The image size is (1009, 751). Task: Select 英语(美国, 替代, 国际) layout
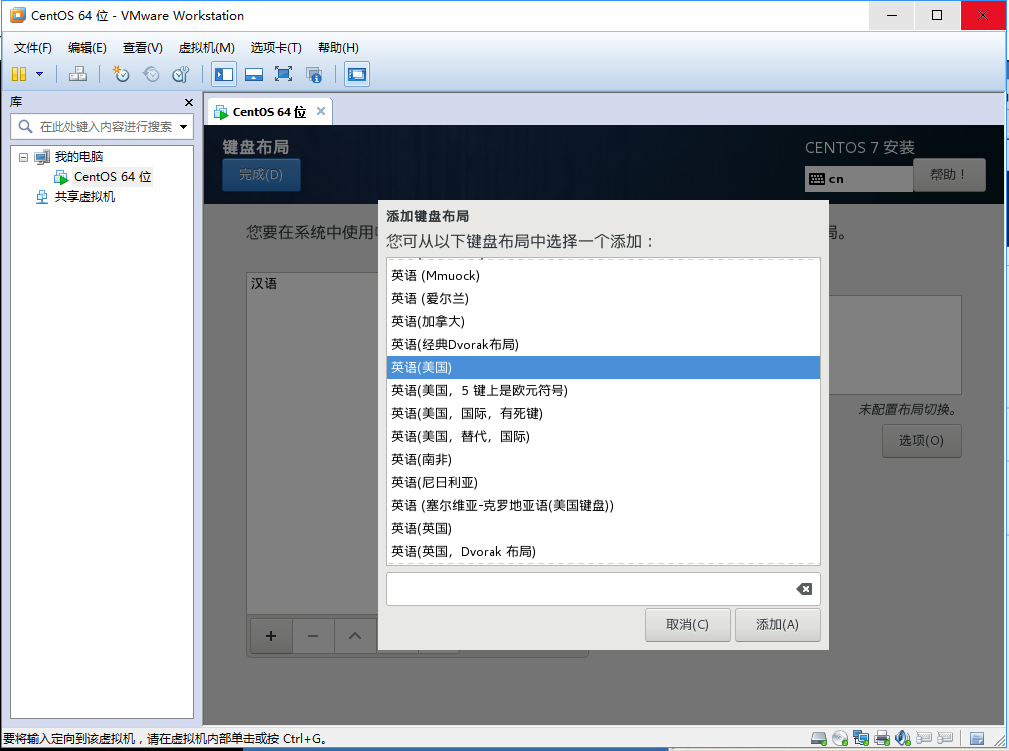(603, 436)
